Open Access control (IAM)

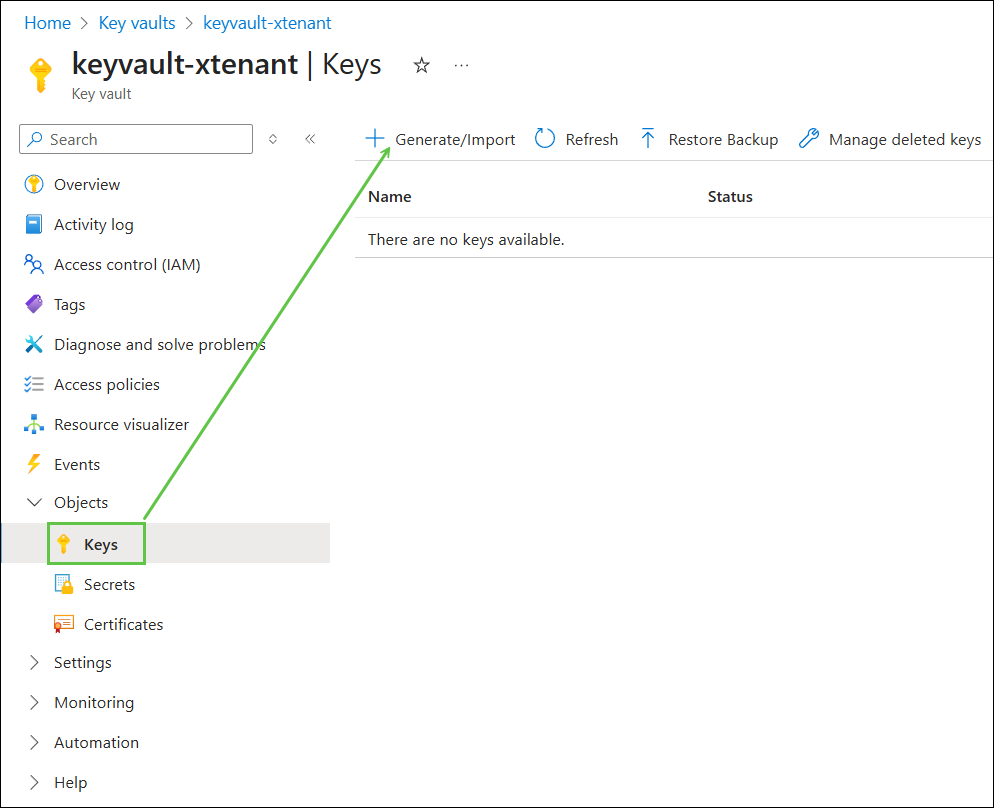pyautogui.click(x=127, y=264)
